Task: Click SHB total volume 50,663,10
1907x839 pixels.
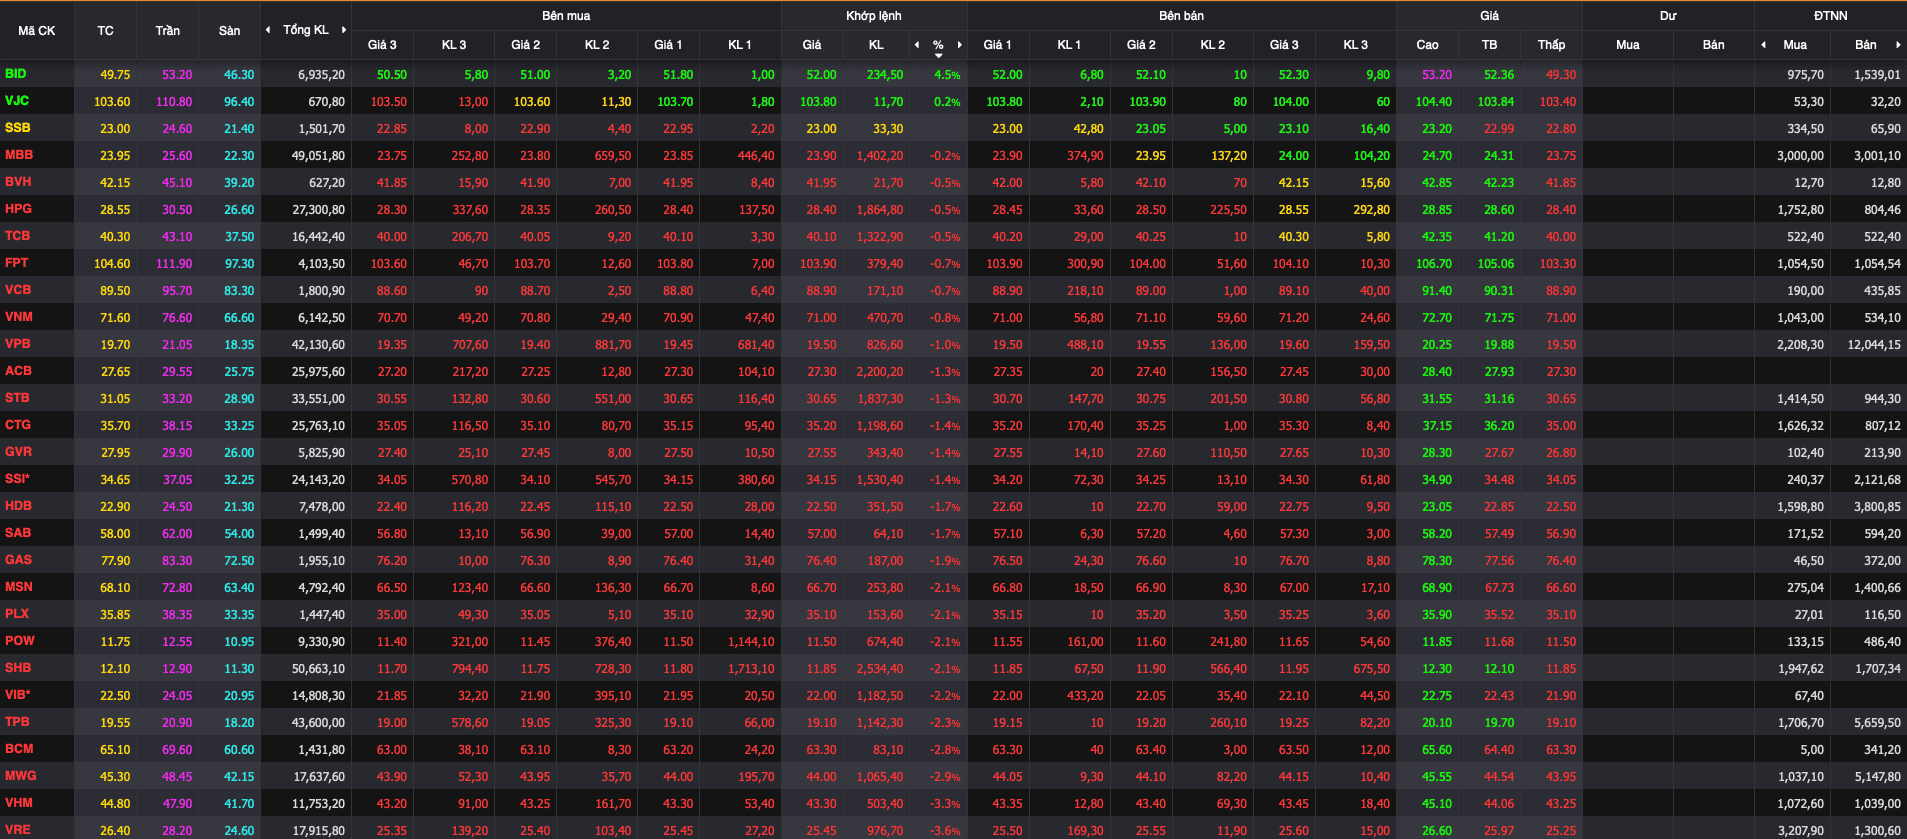Action: pos(318,669)
